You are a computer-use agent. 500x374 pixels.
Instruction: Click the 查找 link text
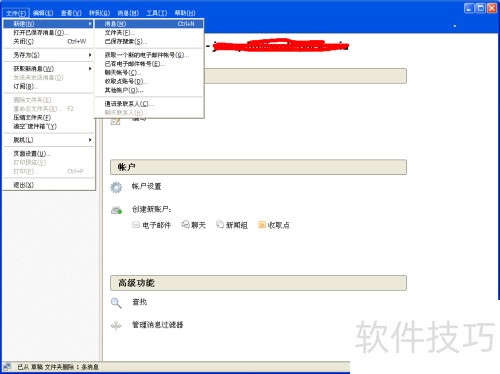(139, 302)
